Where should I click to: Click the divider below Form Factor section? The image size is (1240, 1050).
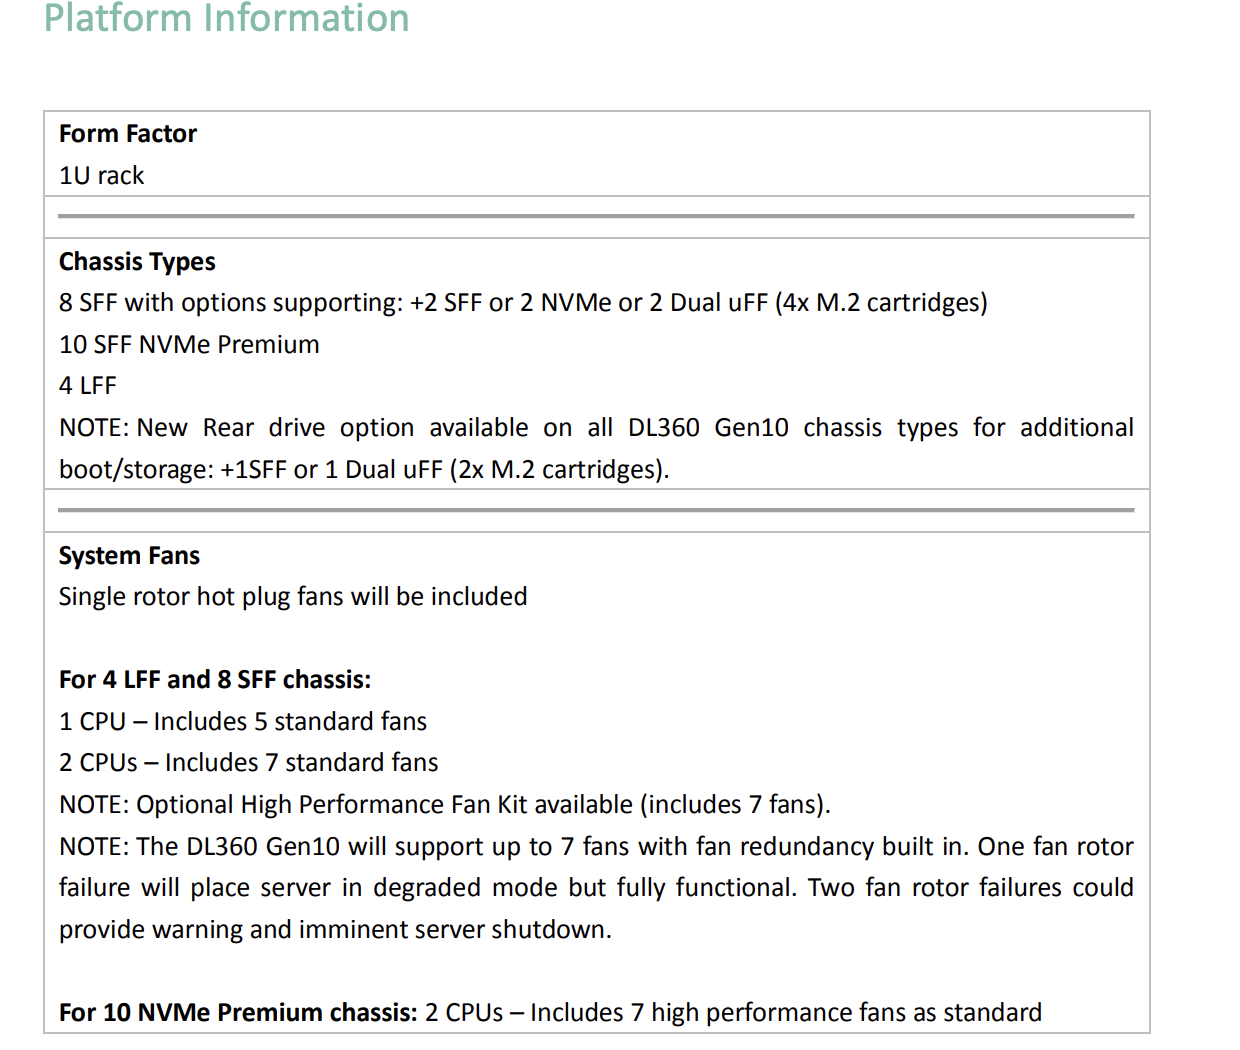pos(596,216)
